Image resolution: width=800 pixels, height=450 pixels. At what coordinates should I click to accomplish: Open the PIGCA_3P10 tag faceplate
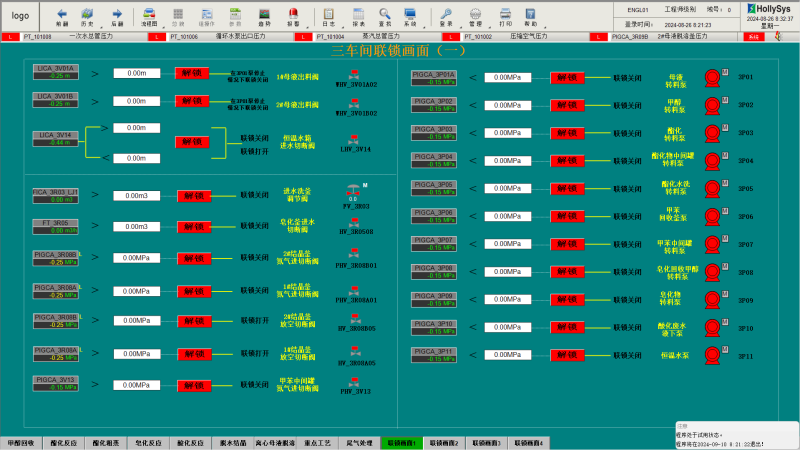[x=434, y=328]
